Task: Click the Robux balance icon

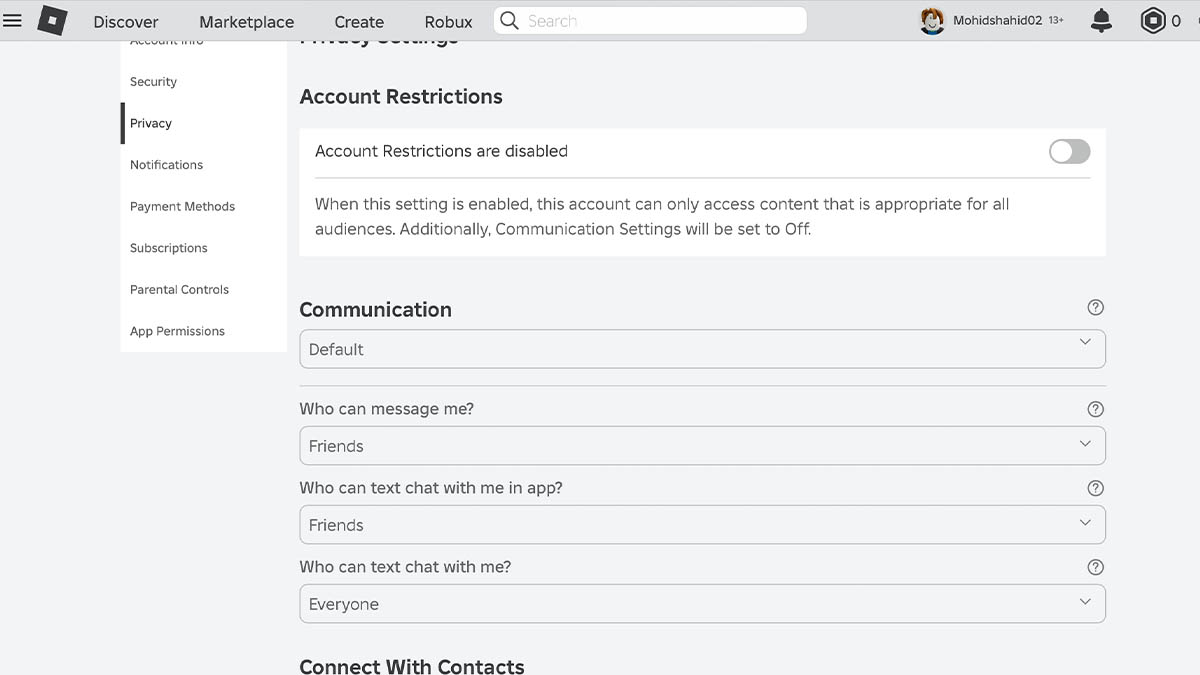Action: click(x=1153, y=21)
